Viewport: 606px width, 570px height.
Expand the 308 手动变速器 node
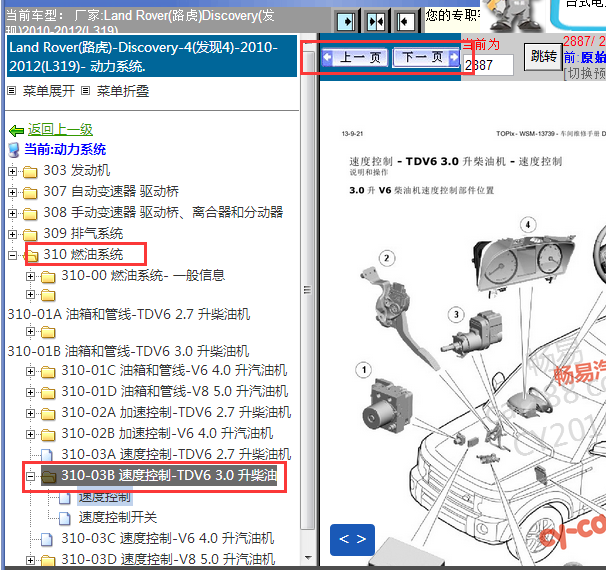pyautogui.click(x=12, y=213)
